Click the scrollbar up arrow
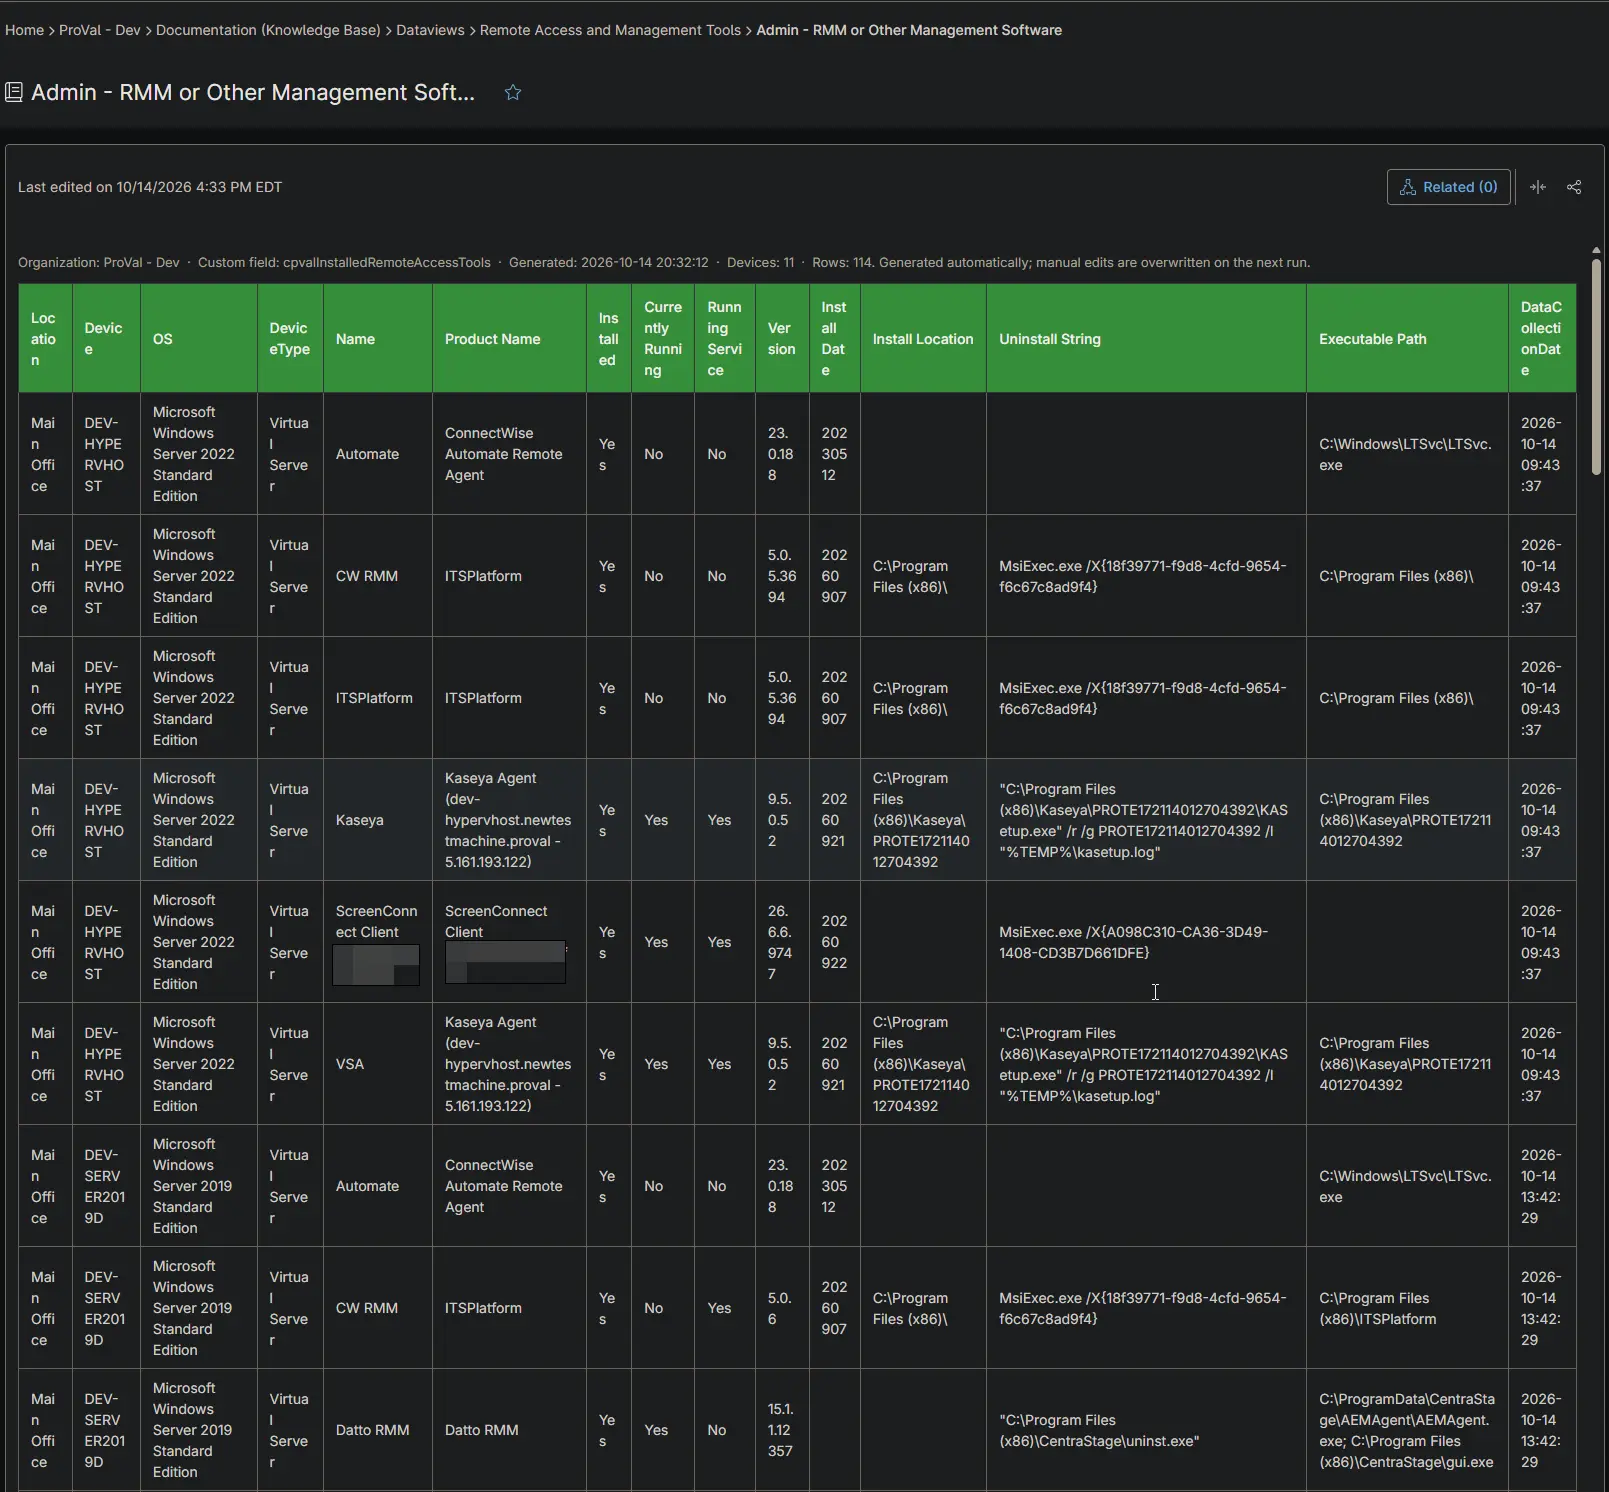The height and width of the screenshot is (1492, 1609). click(1595, 250)
